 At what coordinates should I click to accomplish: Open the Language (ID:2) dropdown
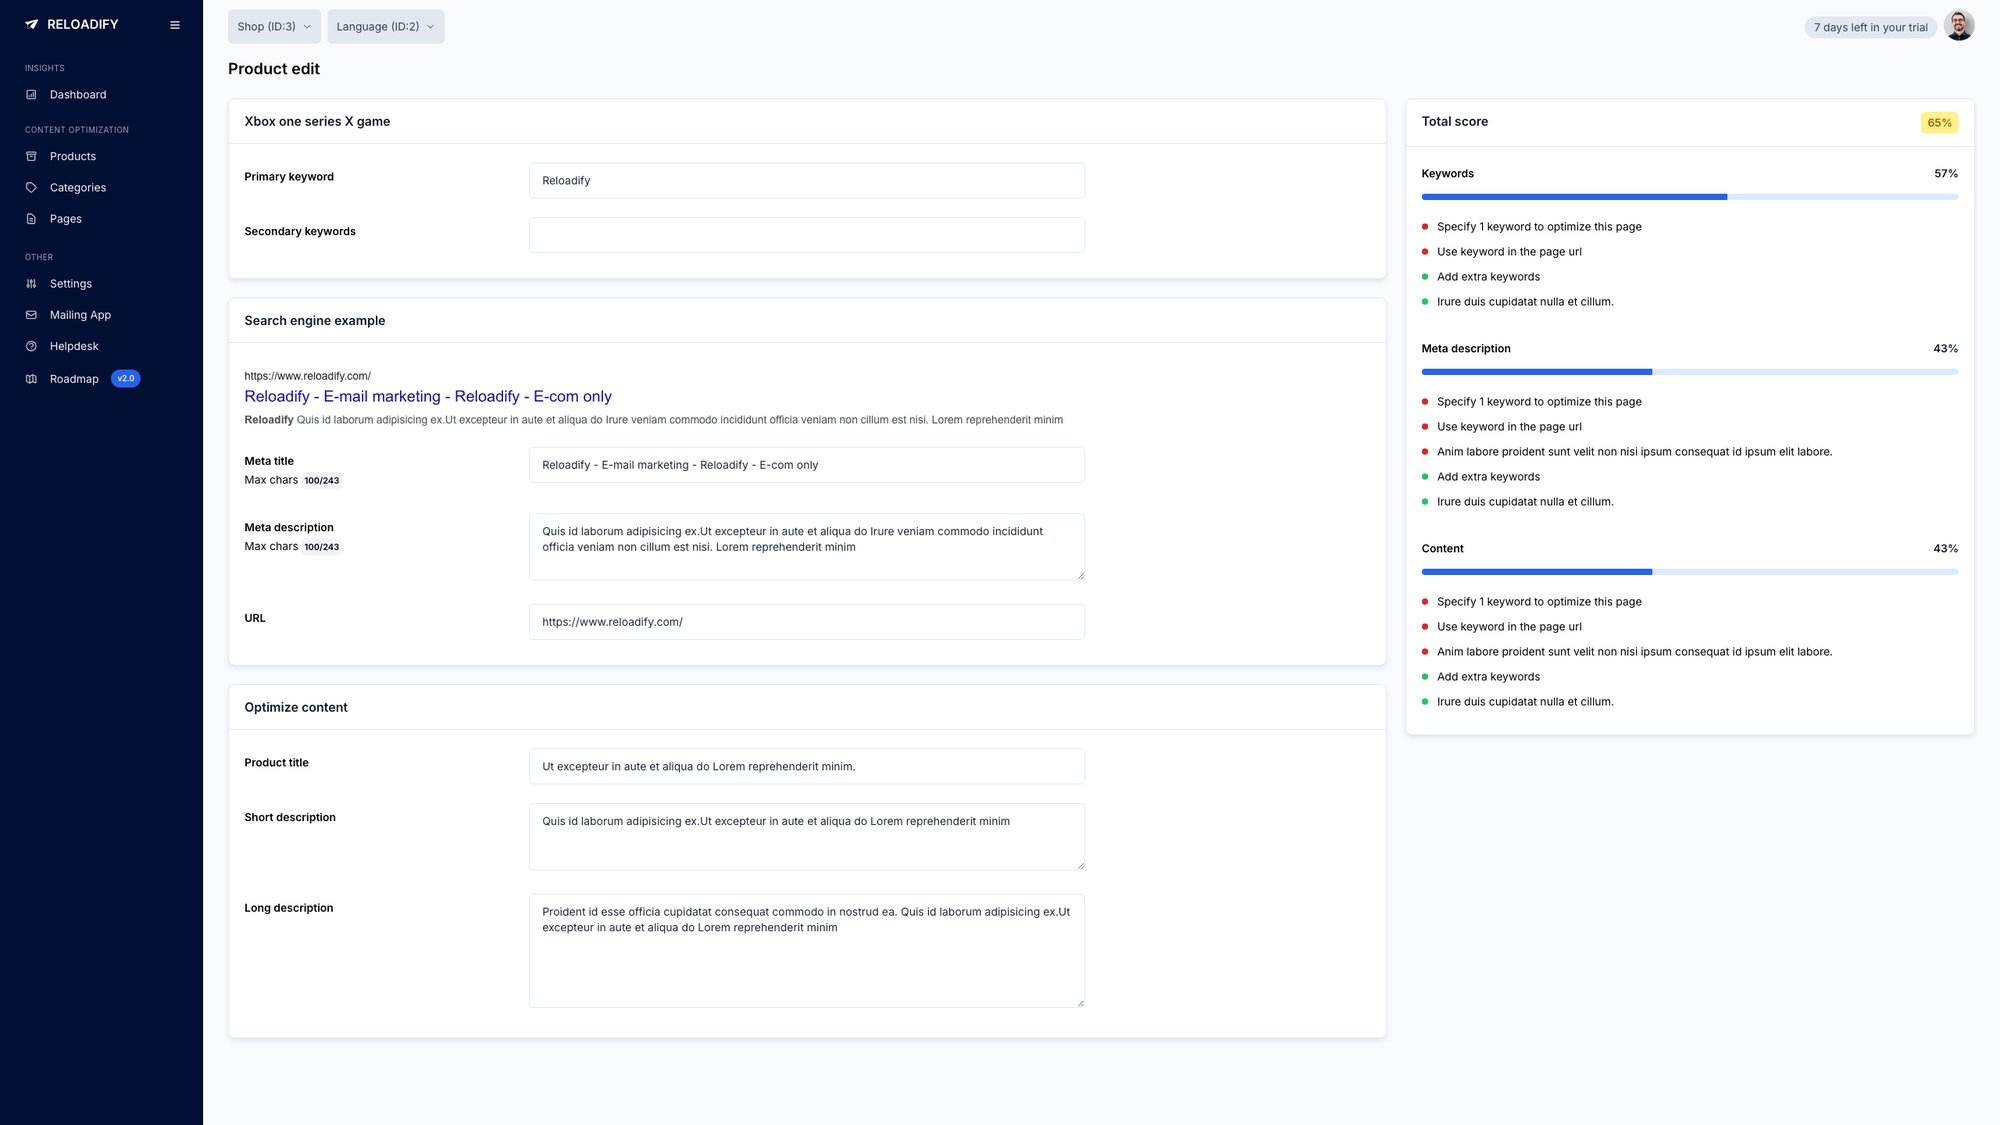click(385, 27)
